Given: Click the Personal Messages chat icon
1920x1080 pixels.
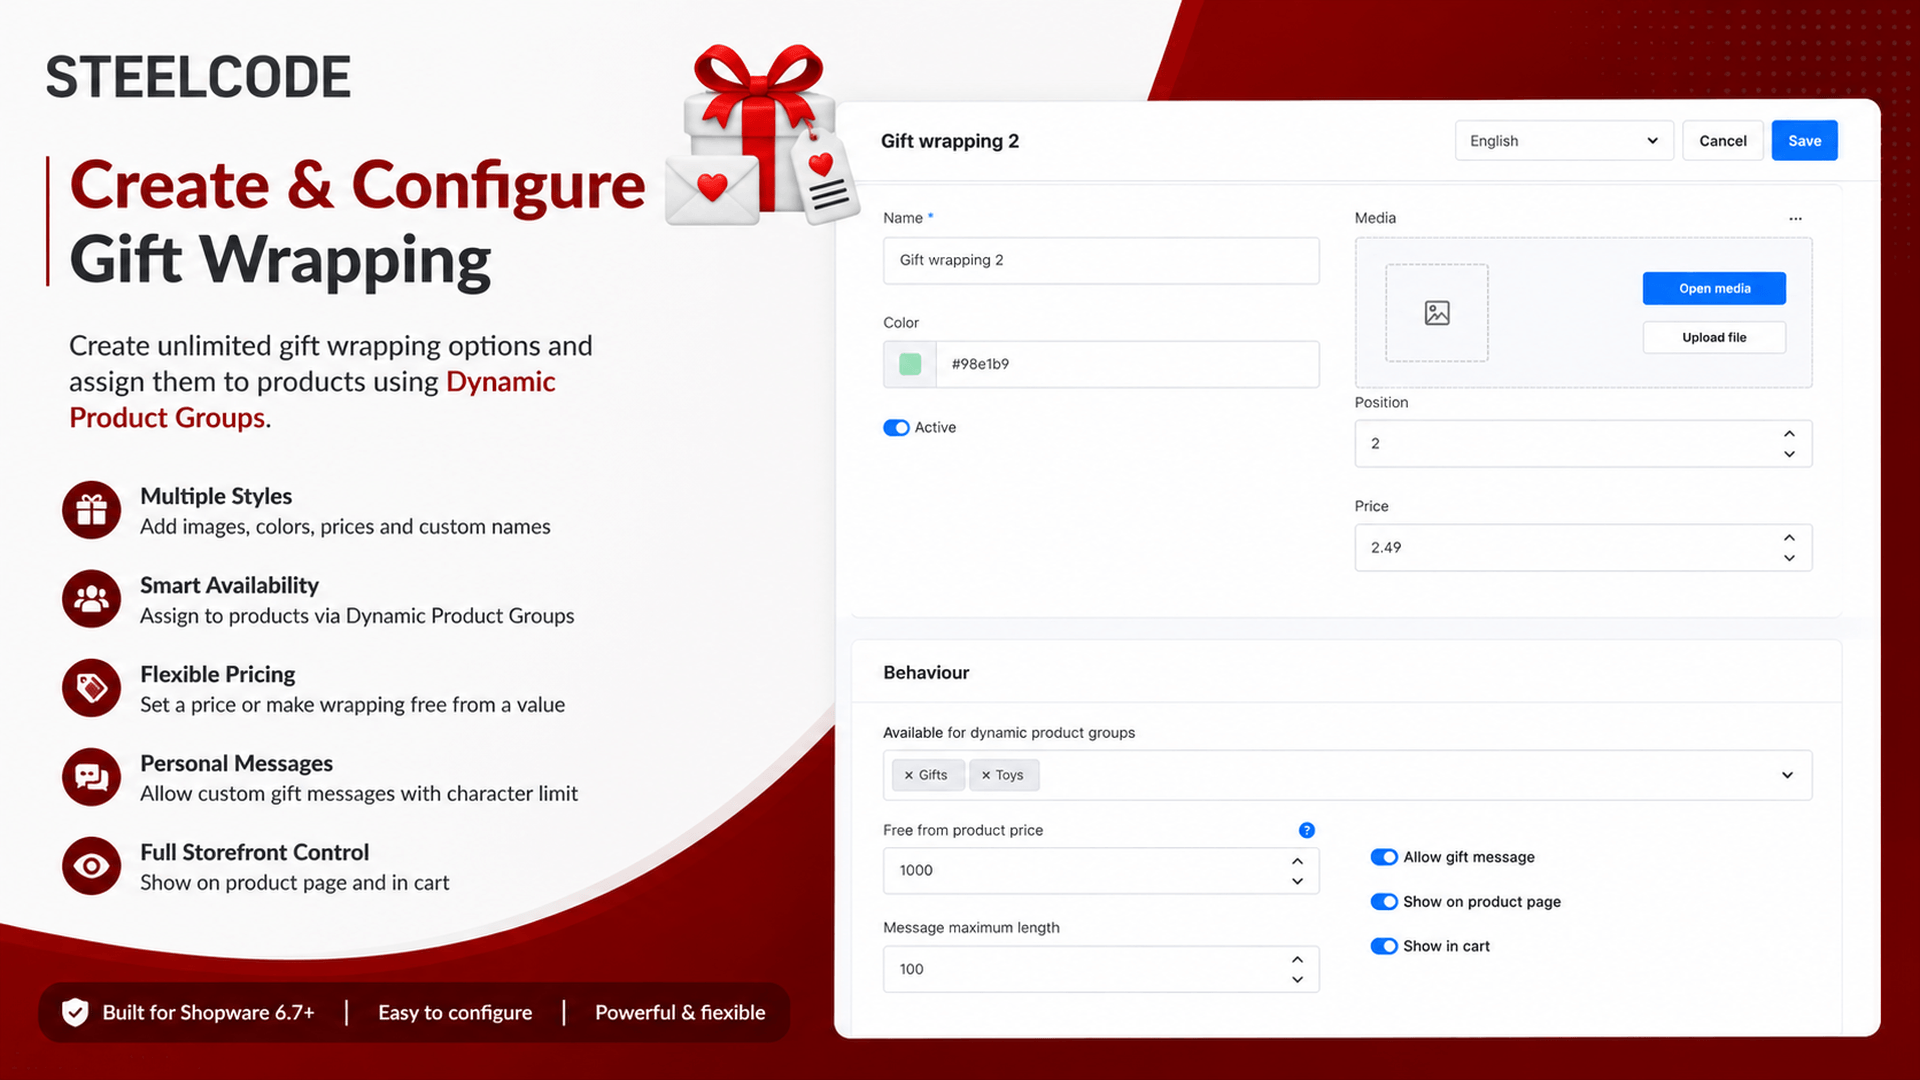Looking at the screenshot, I should coord(91,777).
